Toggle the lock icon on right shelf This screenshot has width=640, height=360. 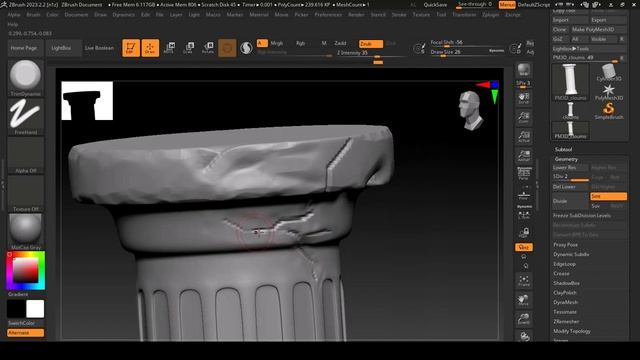click(x=524, y=233)
